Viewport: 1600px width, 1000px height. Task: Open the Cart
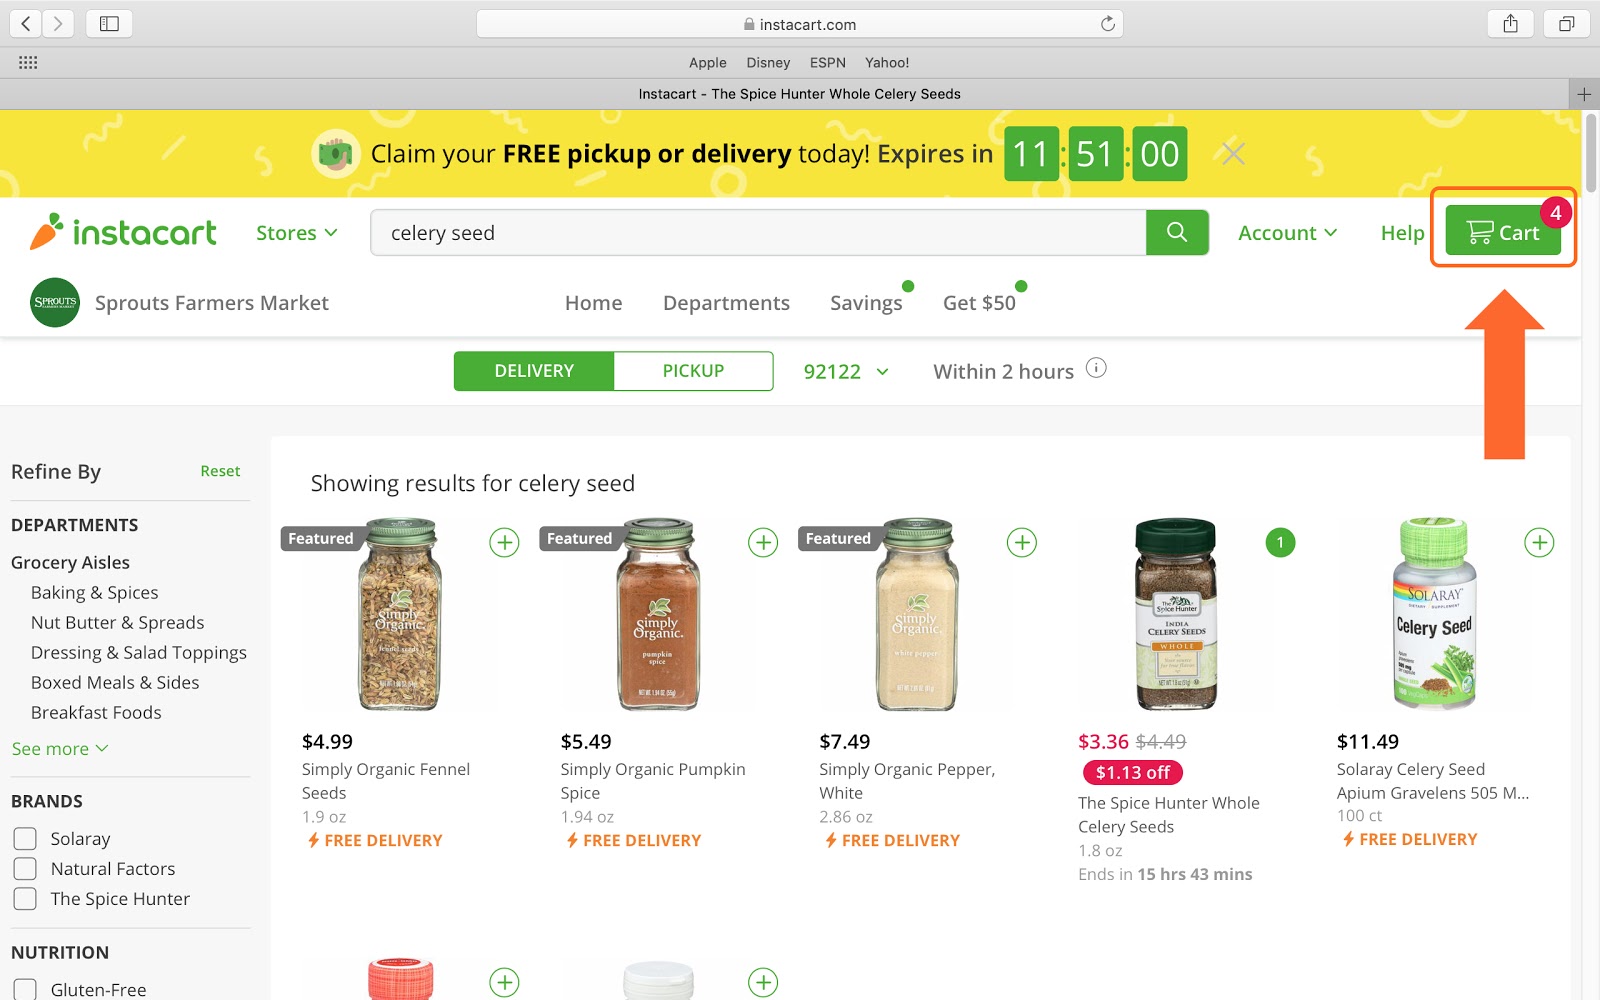pyautogui.click(x=1503, y=229)
